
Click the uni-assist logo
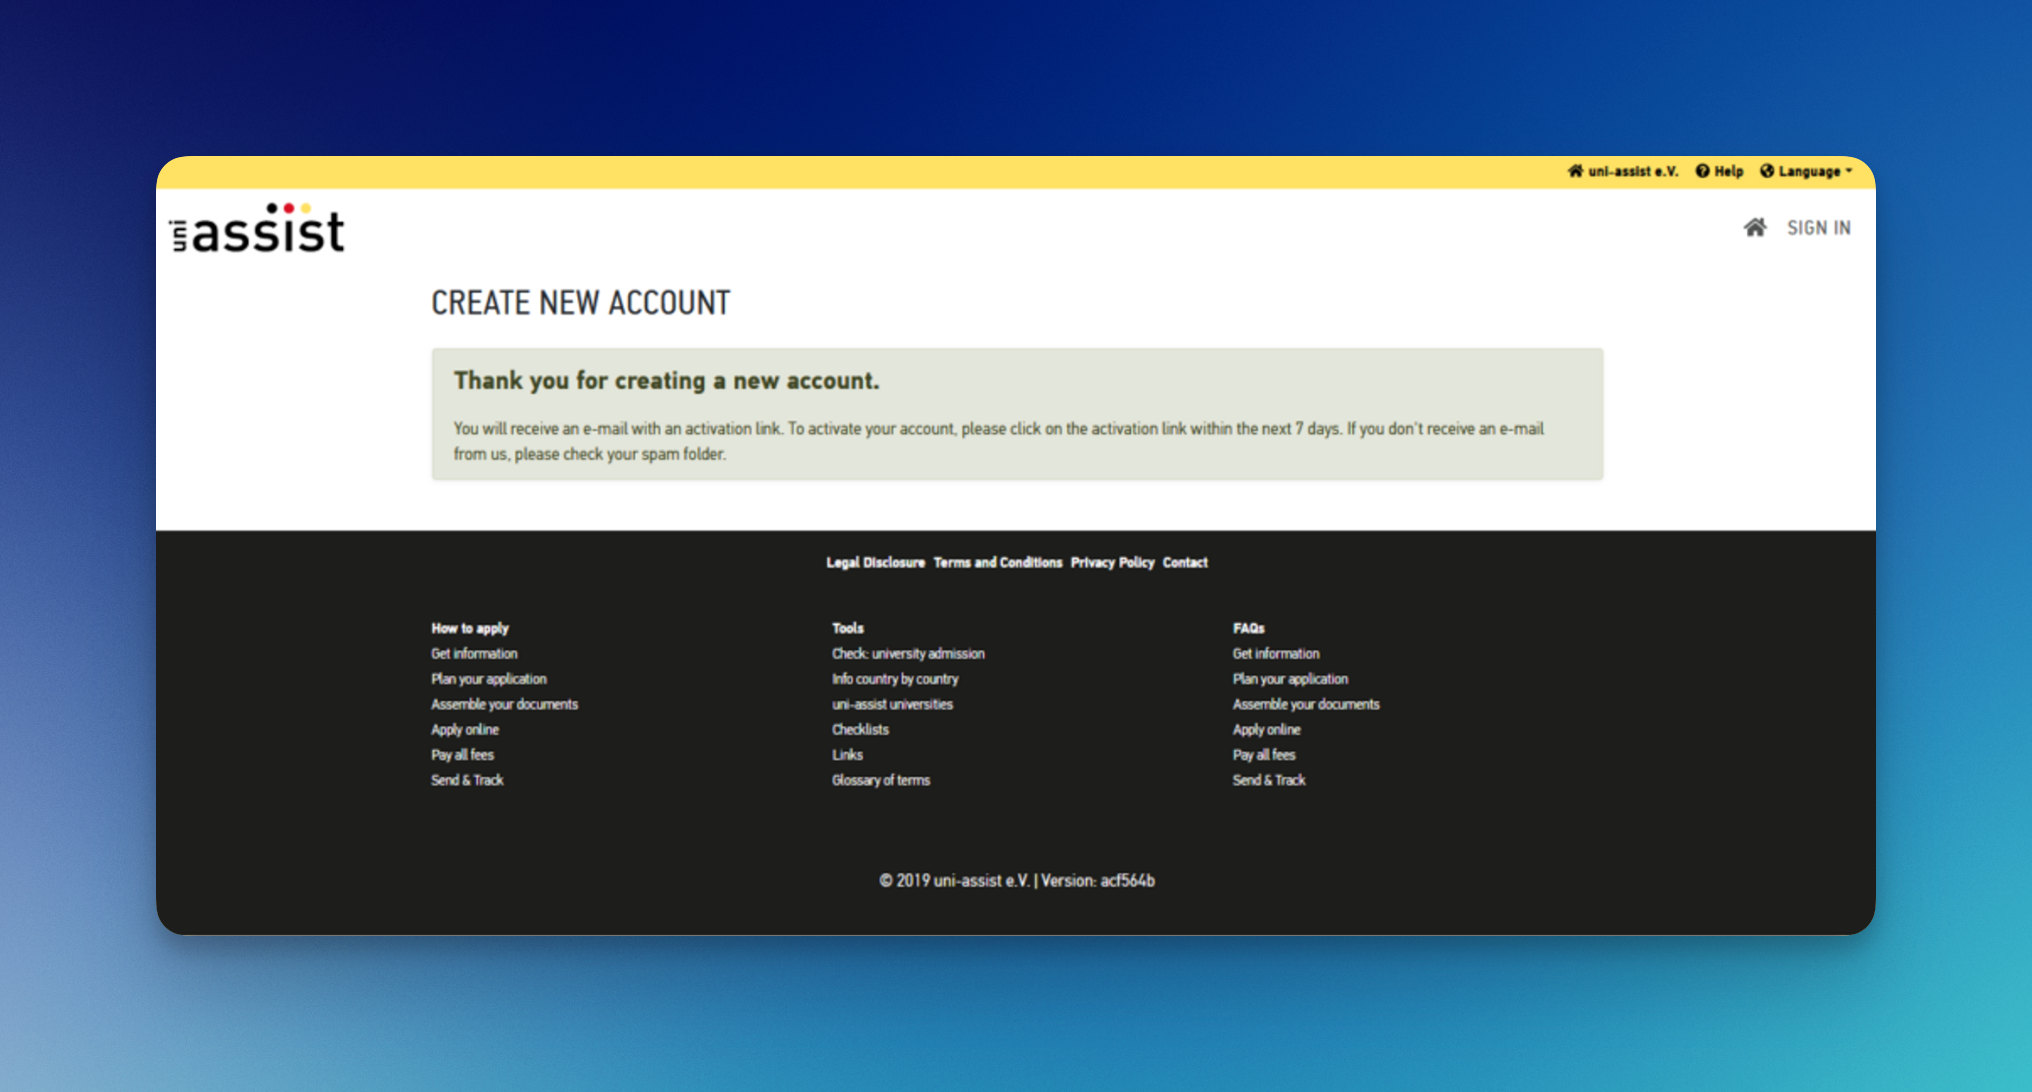tap(258, 228)
